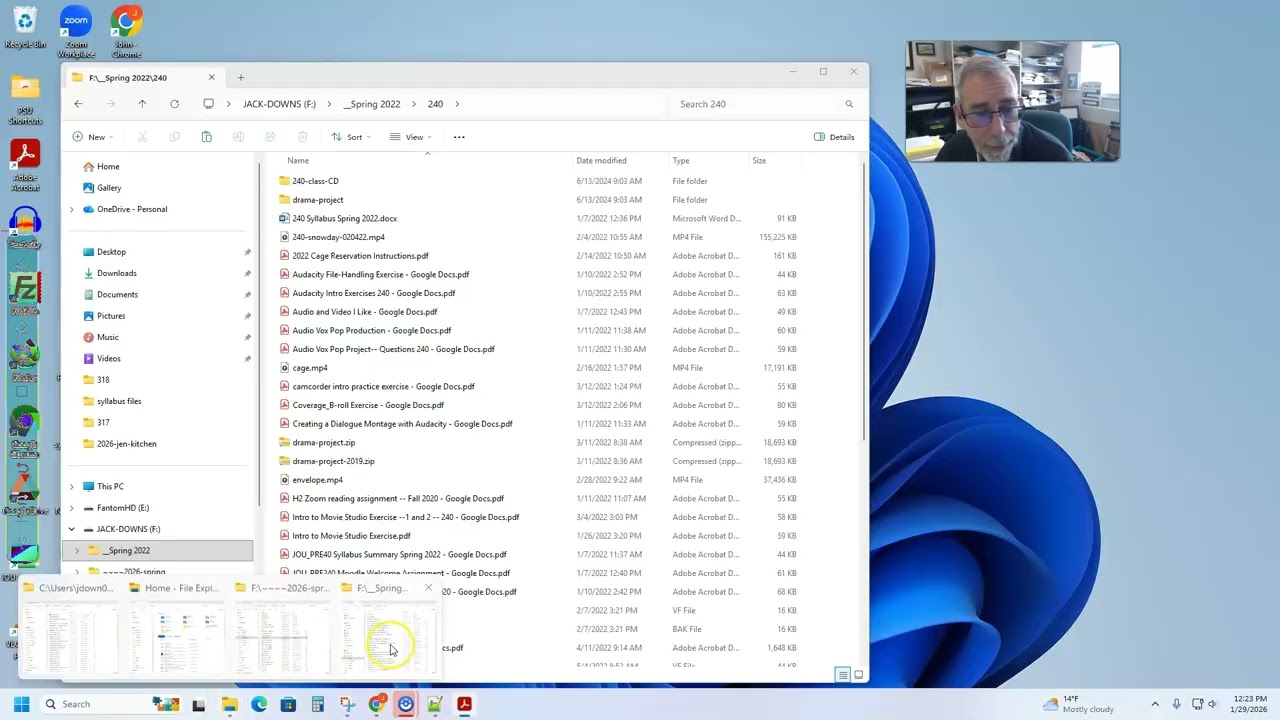This screenshot has width=1280, height=720.
Task: Open Downloads quick access folder
Action: pos(116,273)
